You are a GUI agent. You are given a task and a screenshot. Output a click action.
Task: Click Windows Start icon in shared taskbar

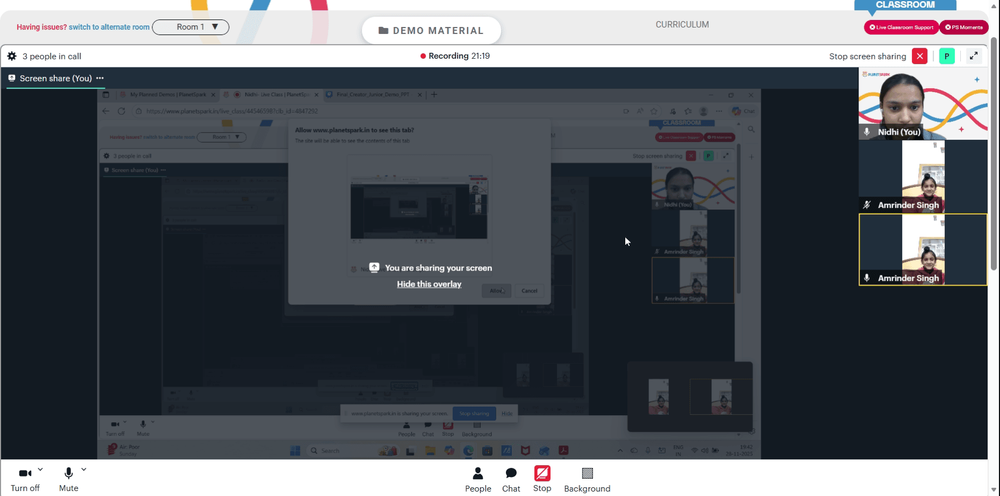[x=295, y=451]
